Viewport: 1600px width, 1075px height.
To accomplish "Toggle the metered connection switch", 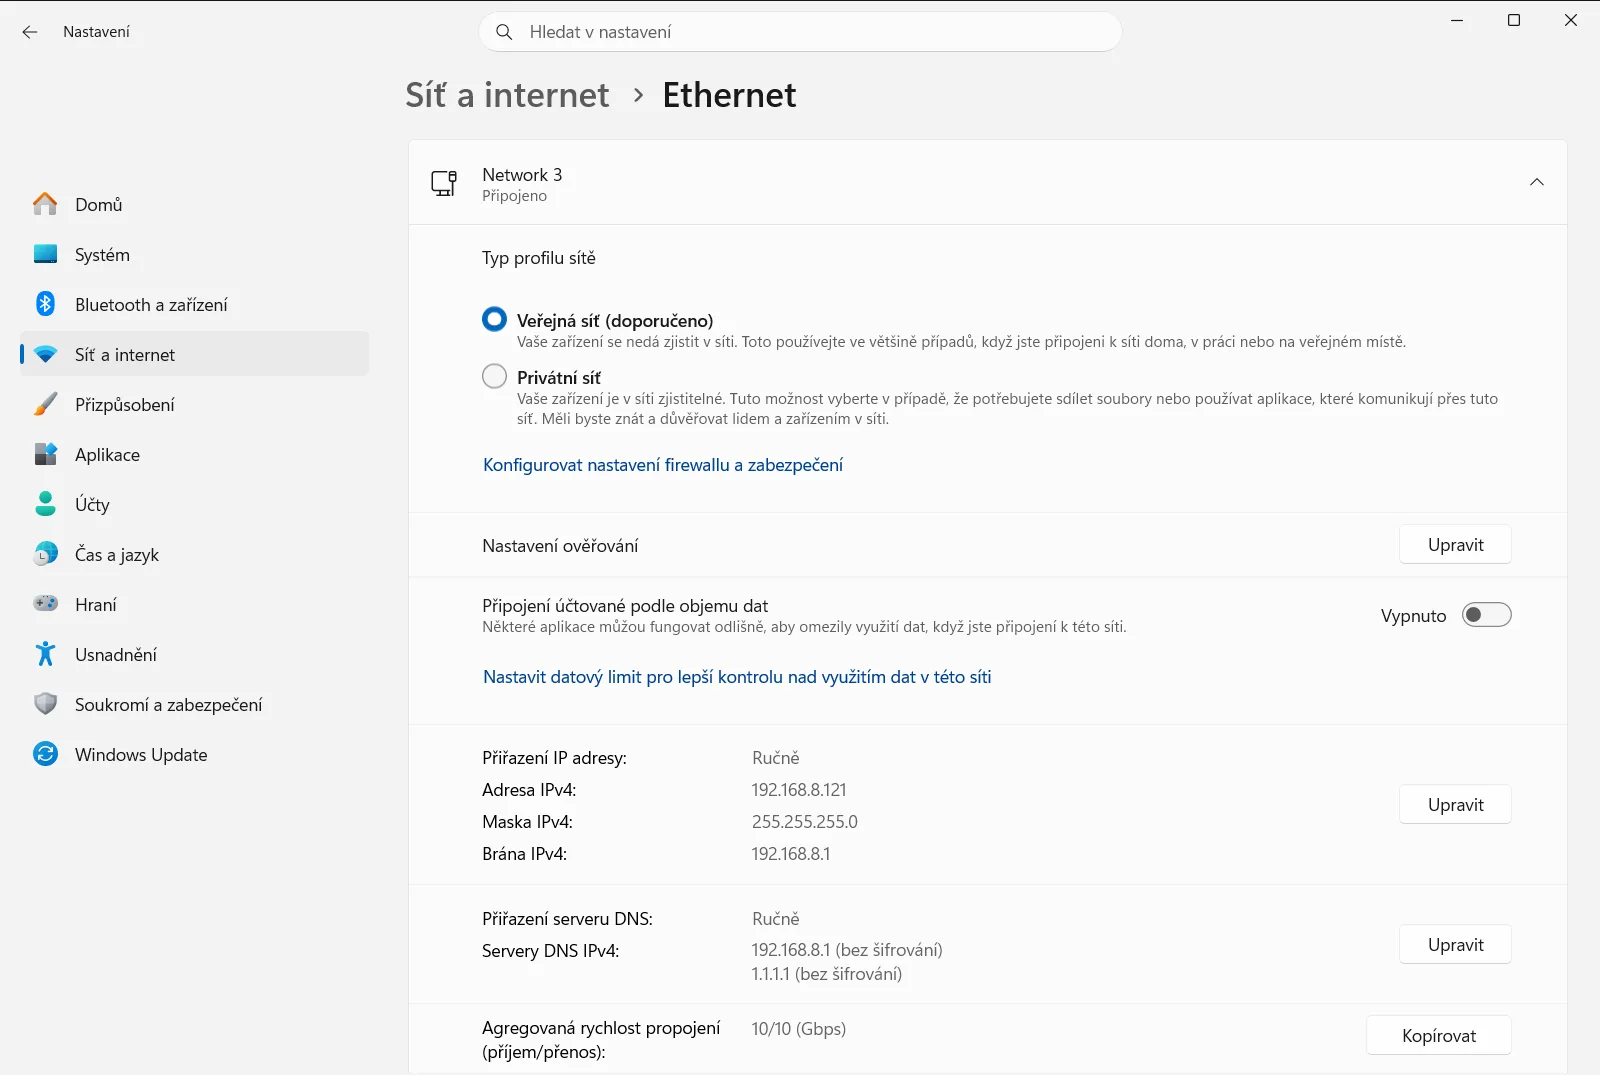I will (x=1486, y=615).
